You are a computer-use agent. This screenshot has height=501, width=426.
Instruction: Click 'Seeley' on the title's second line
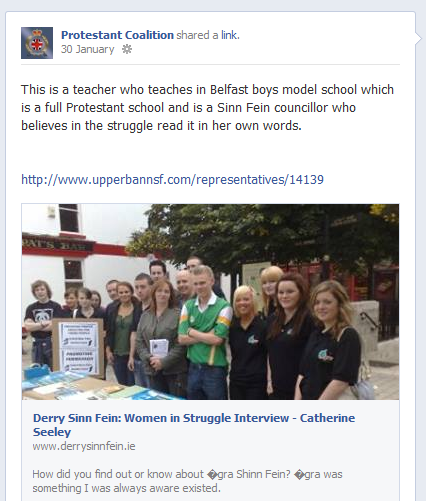point(52,432)
